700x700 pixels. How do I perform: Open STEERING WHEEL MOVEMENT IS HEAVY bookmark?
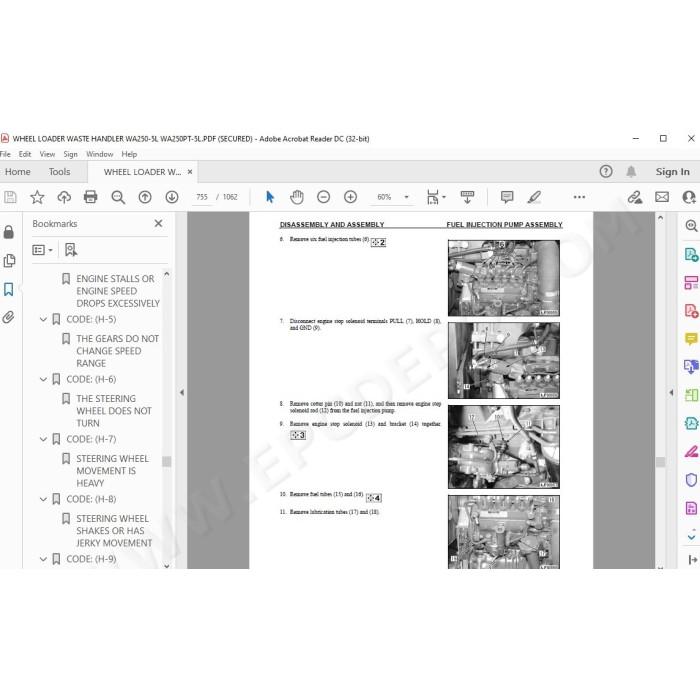pyautogui.click(x=112, y=471)
